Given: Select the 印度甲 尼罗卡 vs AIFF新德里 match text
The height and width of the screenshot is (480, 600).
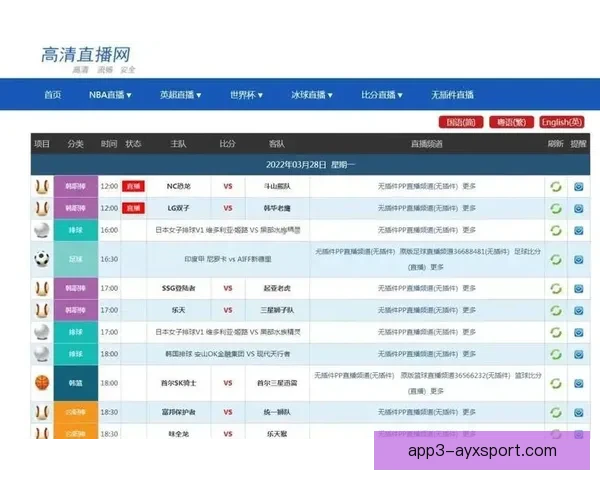Looking at the screenshot, I should (x=228, y=259).
